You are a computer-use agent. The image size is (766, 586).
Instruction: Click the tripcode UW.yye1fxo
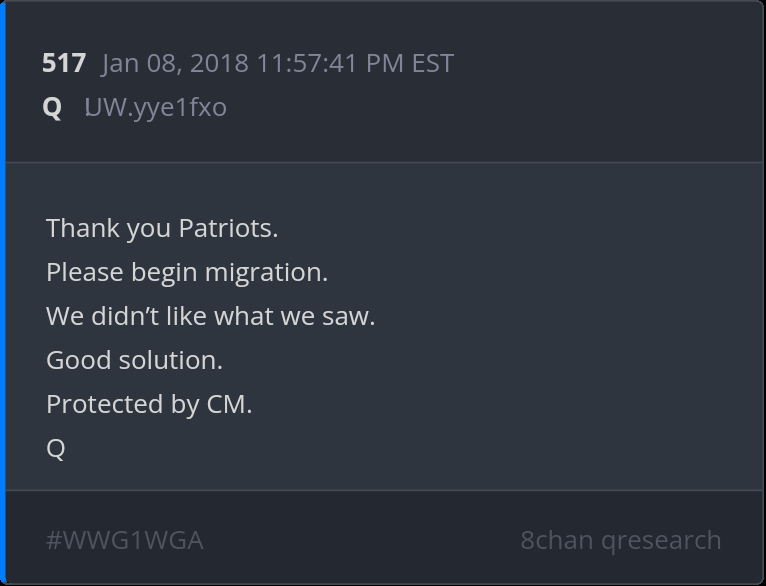pyautogui.click(x=155, y=107)
